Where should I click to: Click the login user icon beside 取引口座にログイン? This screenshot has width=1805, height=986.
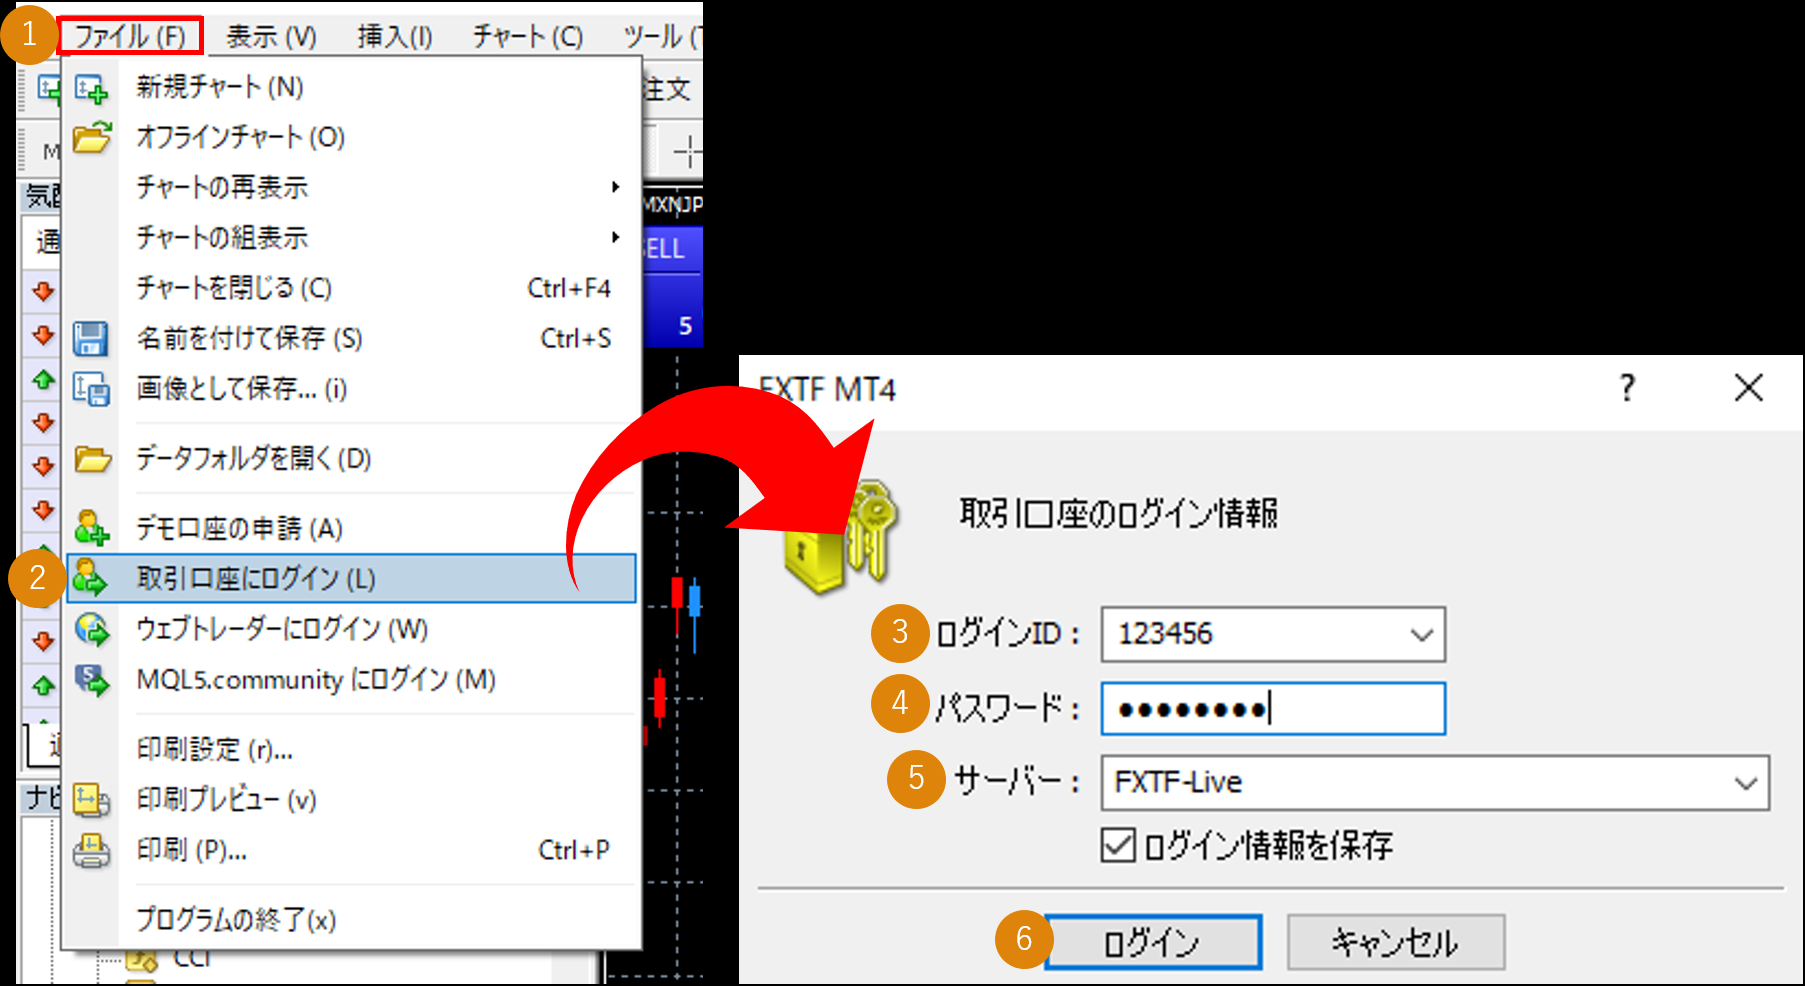click(x=90, y=578)
